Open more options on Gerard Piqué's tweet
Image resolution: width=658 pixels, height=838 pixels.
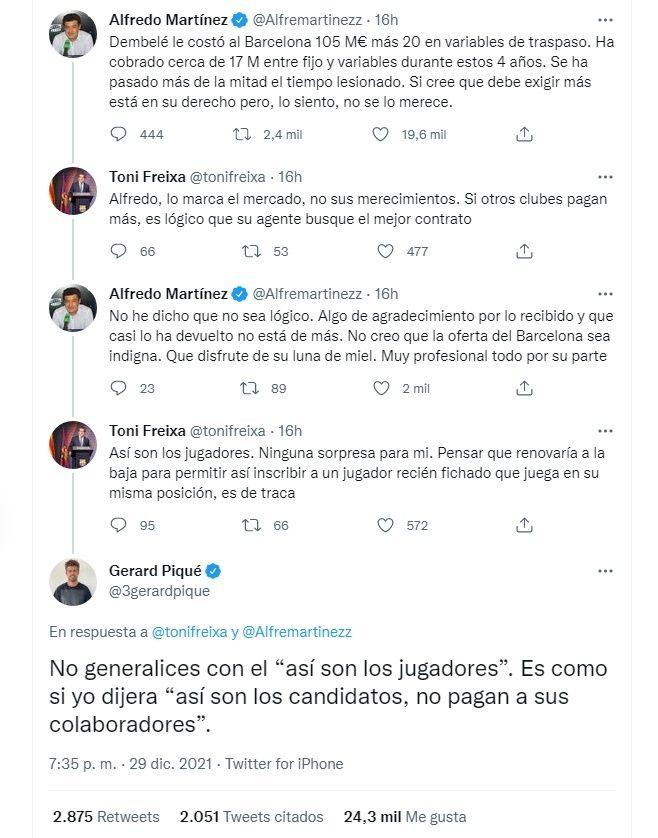point(605,570)
